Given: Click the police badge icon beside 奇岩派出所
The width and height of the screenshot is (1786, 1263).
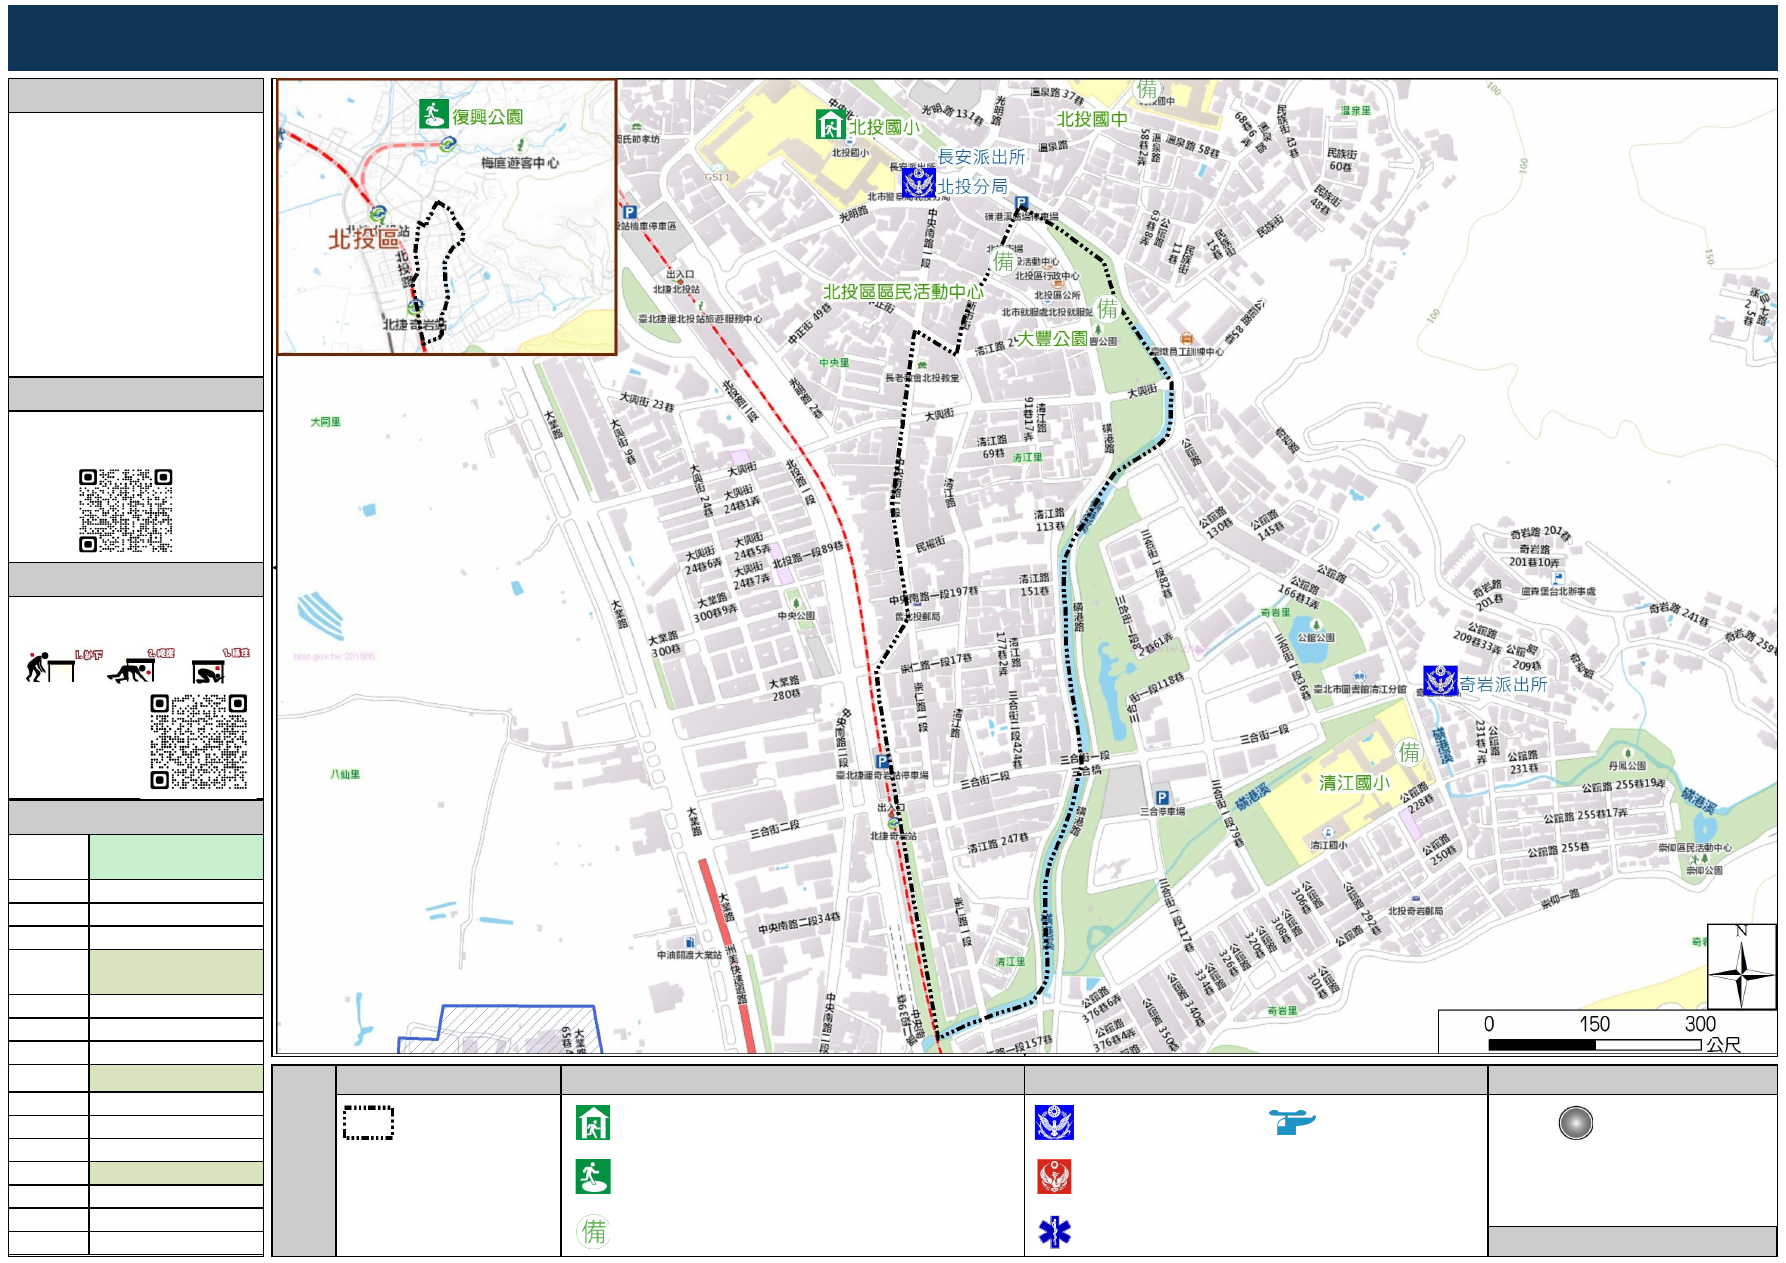Looking at the screenshot, I should click(1440, 681).
